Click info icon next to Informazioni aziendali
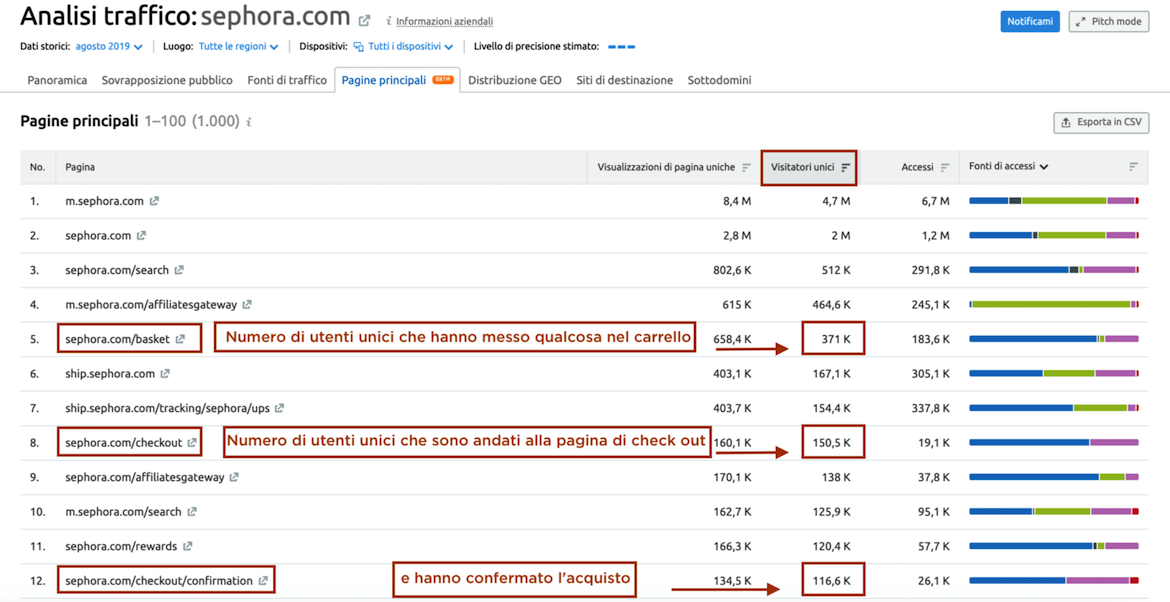This screenshot has width=1170, height=602. point(389,21)
